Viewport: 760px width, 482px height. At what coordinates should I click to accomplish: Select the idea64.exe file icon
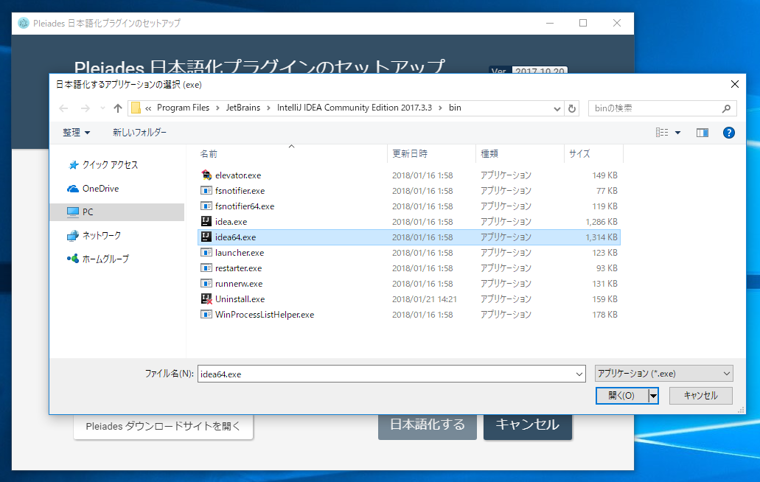pos(206,237)
